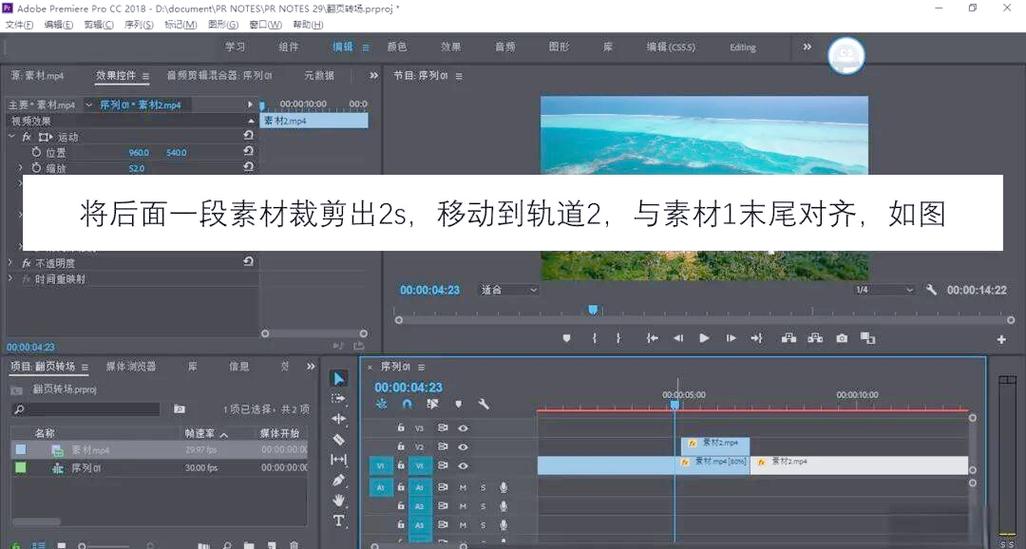Screen dimensions: 1026x549
Task: Mute audio track A1
Action: pos(463,487)
